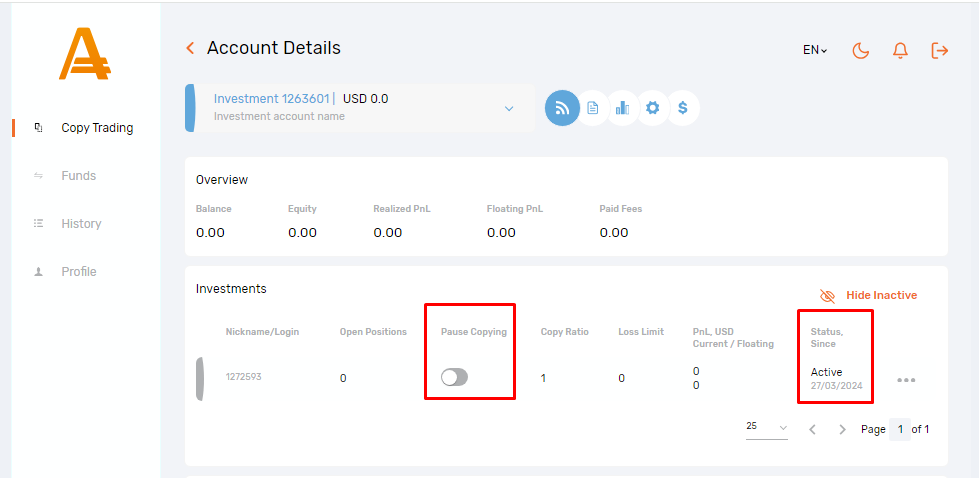The width and height of the screenshot is (979, 478).
Task: Click Hide Inactive investments toggle
Action: click(868, 295)
